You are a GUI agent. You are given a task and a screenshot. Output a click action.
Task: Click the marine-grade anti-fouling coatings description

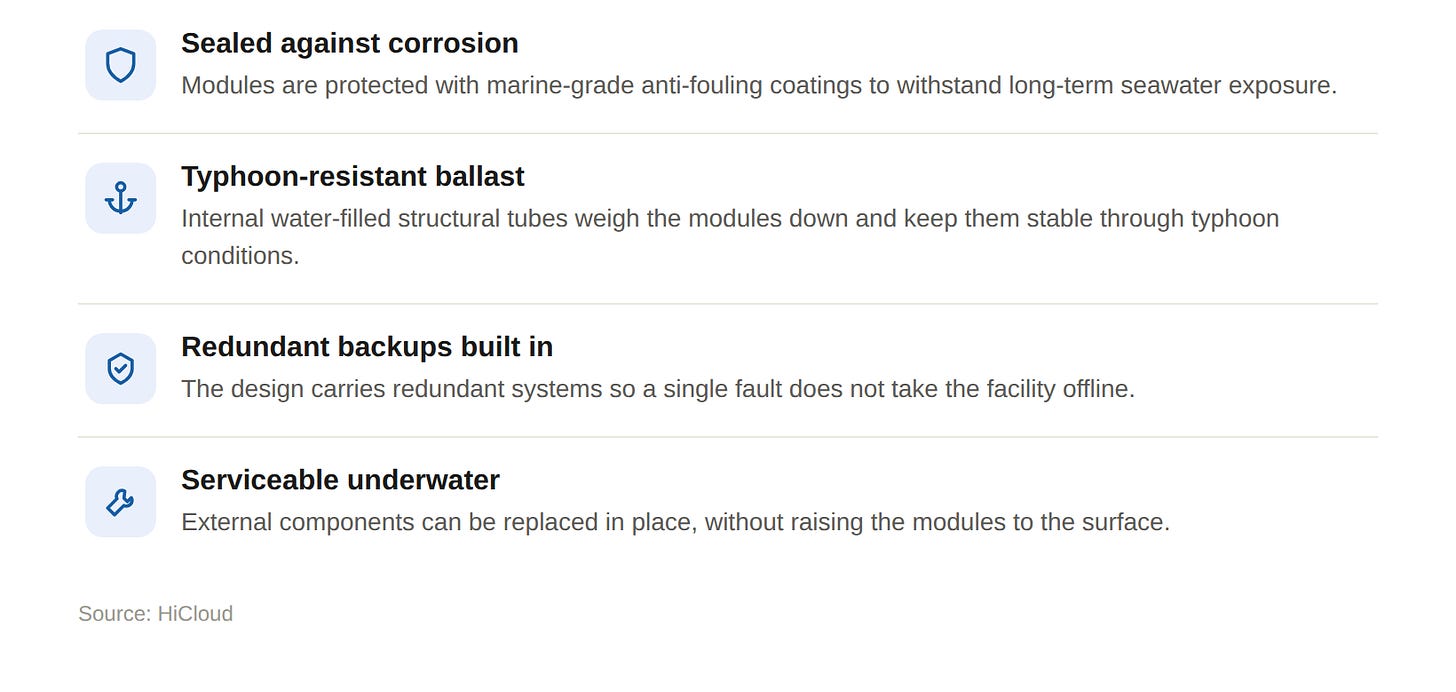[759, 85]
